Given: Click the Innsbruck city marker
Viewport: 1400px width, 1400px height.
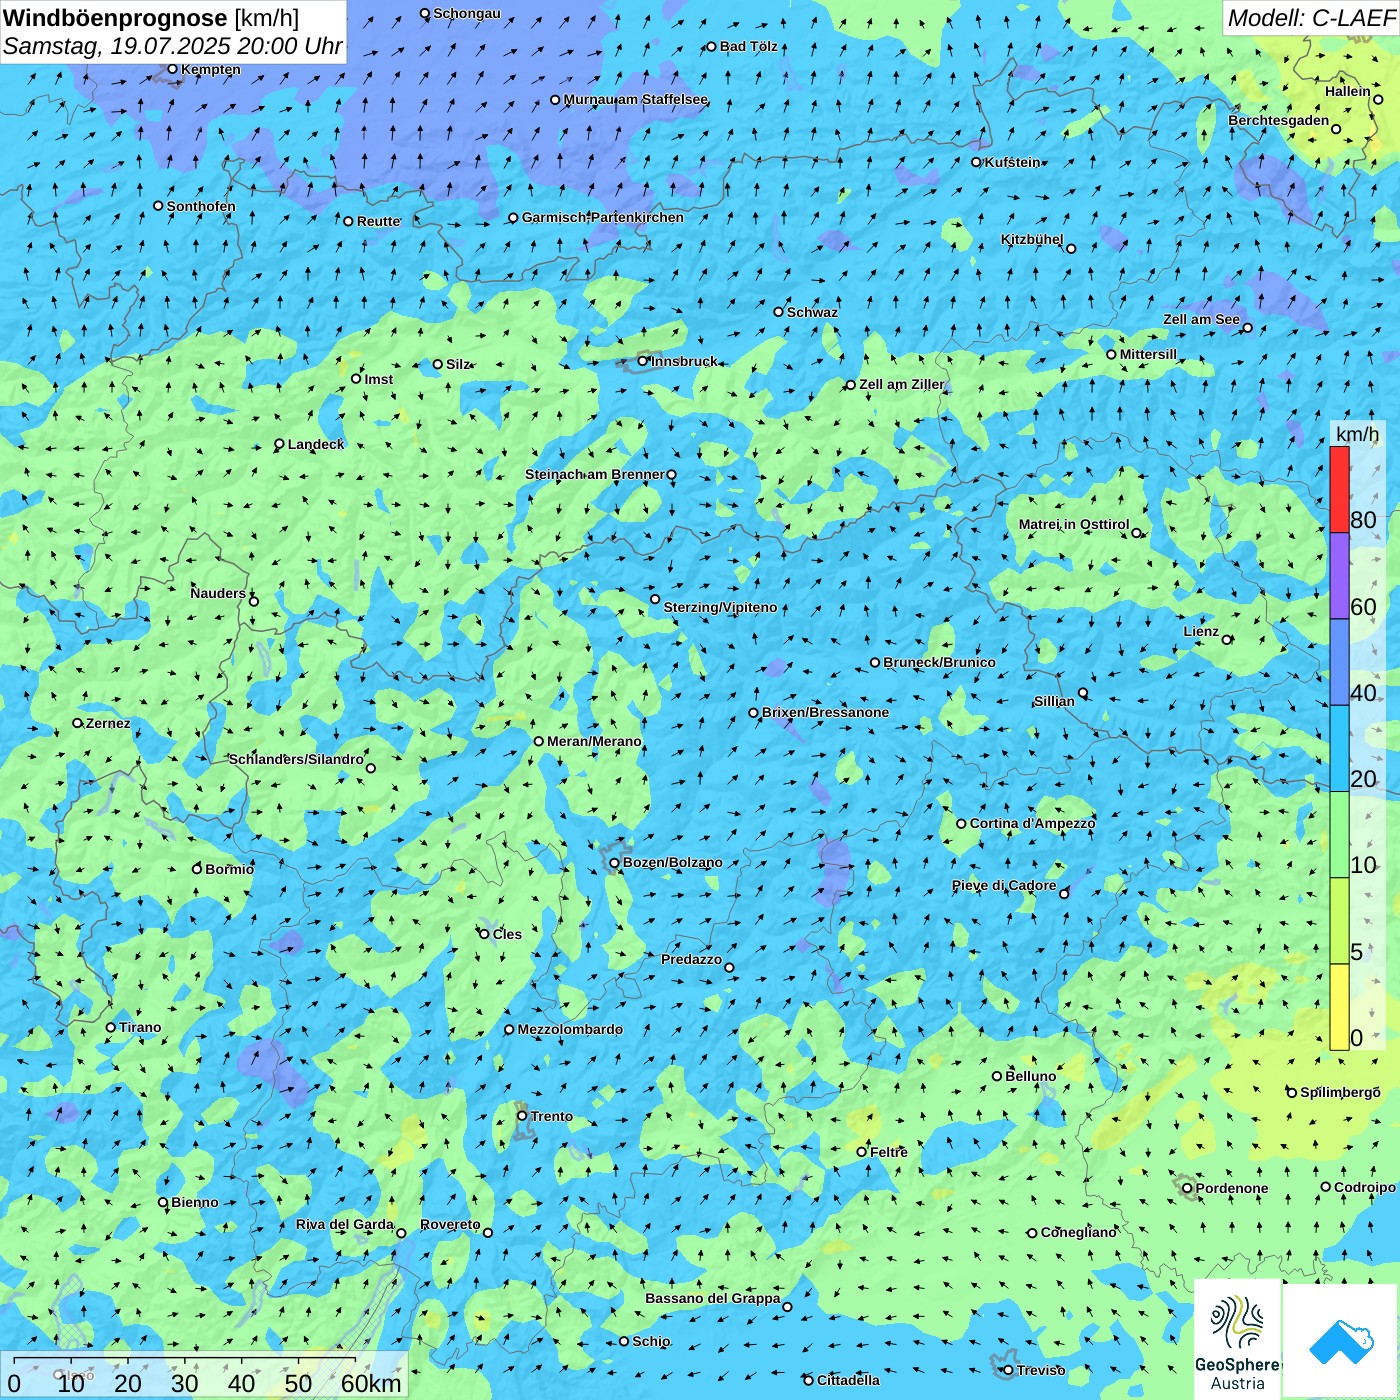Looking at the screenshot, I should (643, 361).
